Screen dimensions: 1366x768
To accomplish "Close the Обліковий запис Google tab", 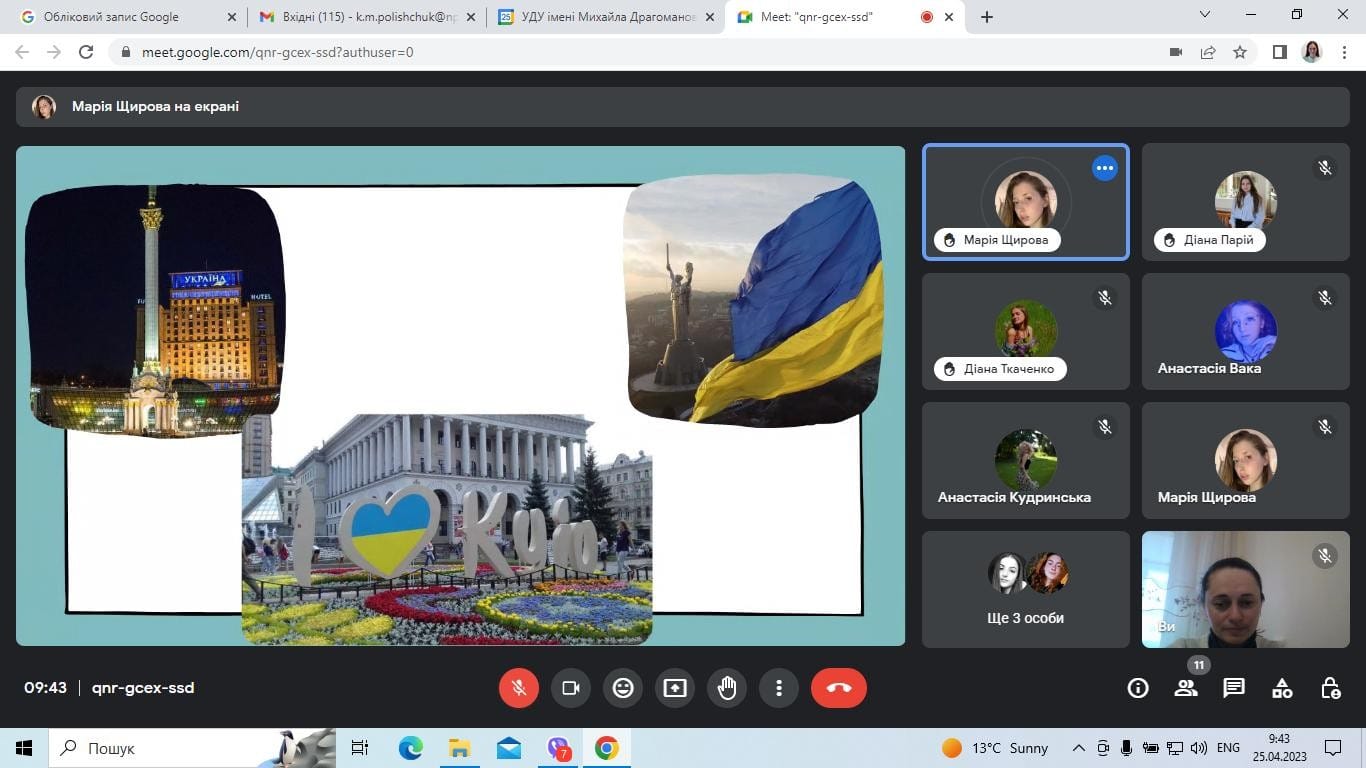I will coord(232,17).
